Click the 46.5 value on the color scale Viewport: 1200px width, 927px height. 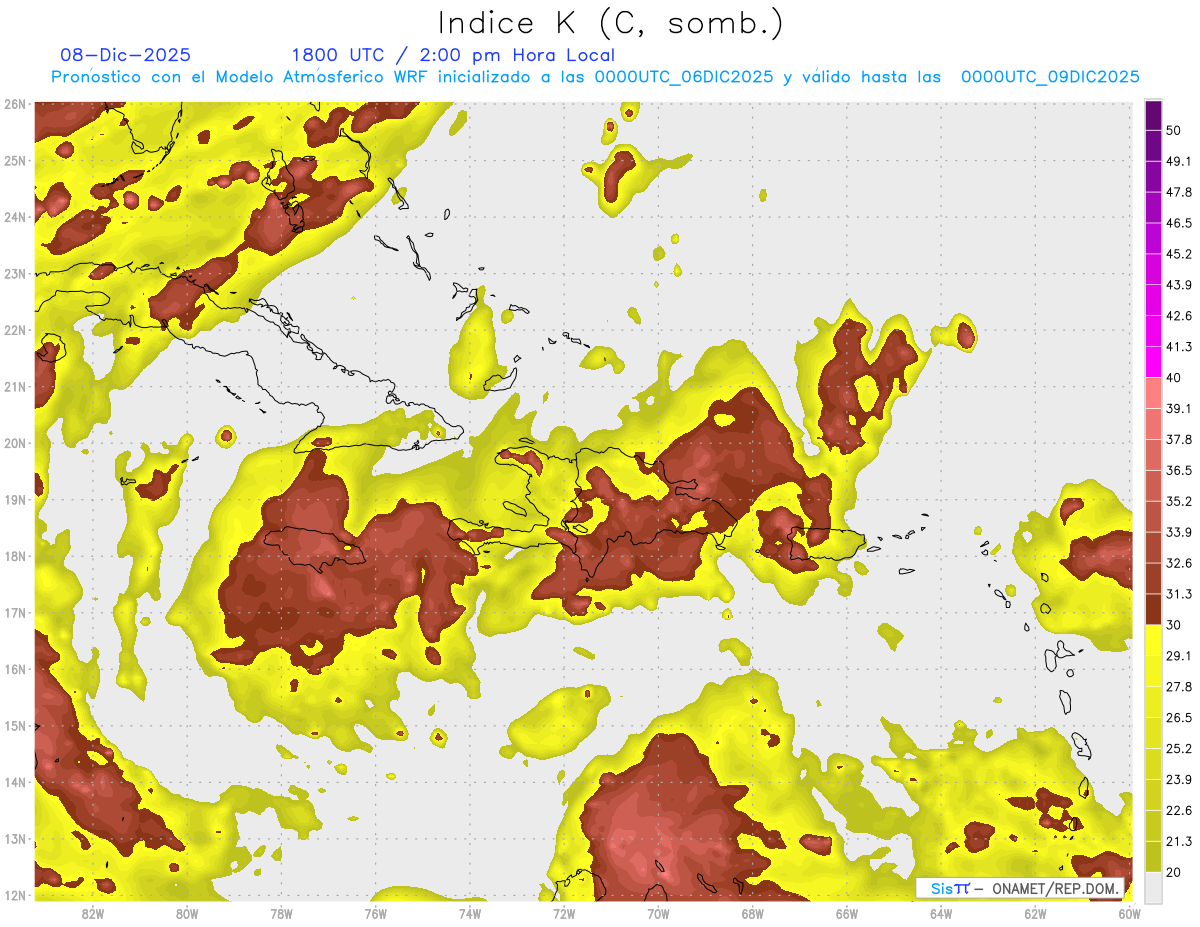(1179, 223)
